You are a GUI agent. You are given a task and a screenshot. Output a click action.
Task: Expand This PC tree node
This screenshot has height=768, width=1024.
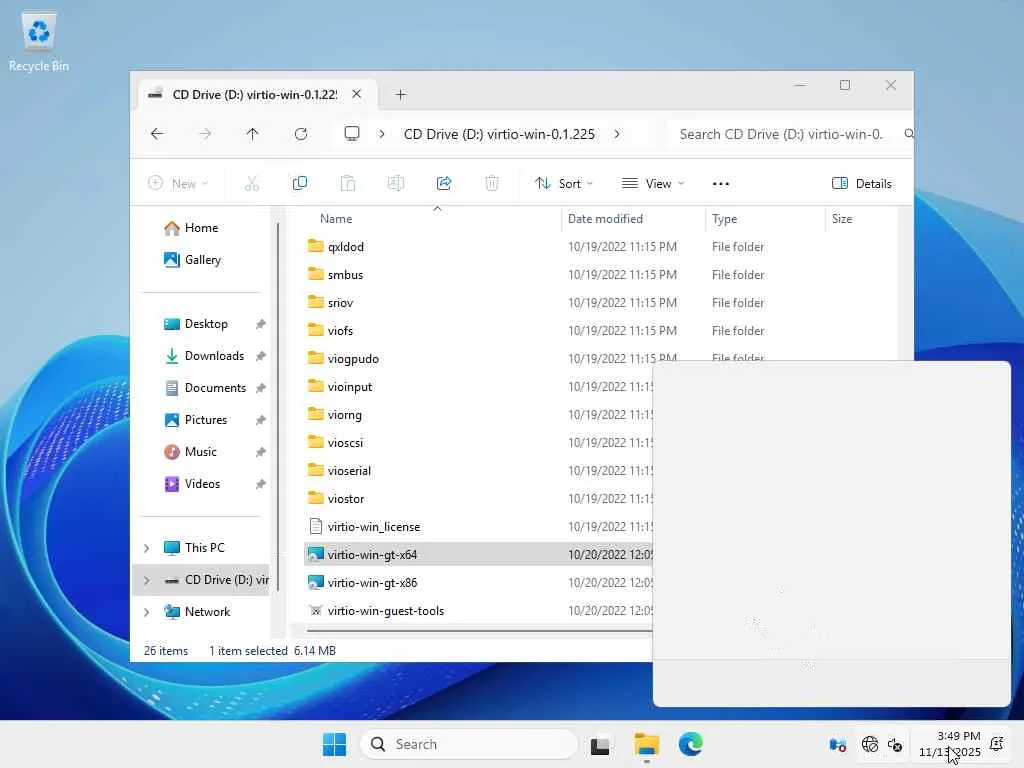[147, 548]
